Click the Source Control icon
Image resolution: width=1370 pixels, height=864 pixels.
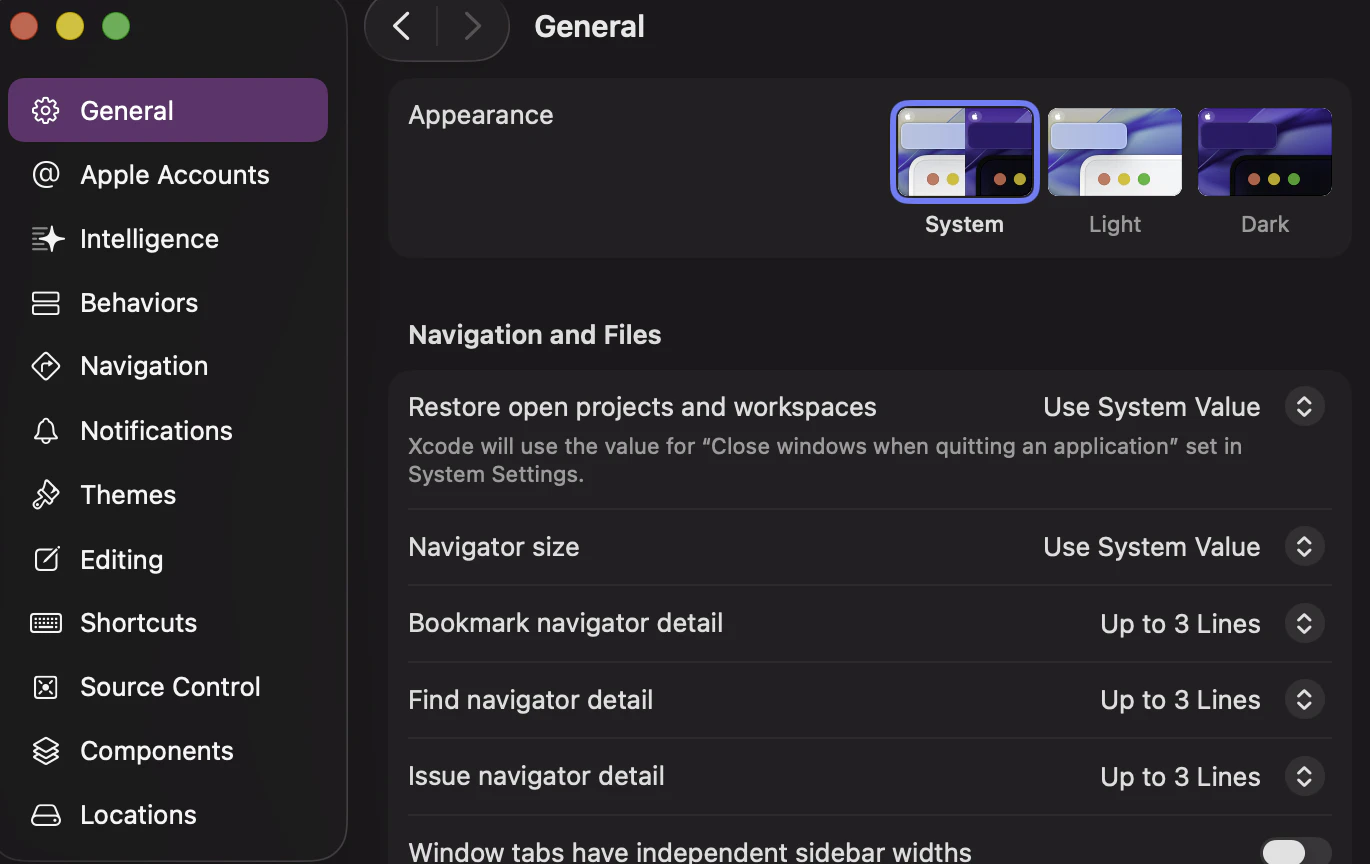tap(46, 686)
